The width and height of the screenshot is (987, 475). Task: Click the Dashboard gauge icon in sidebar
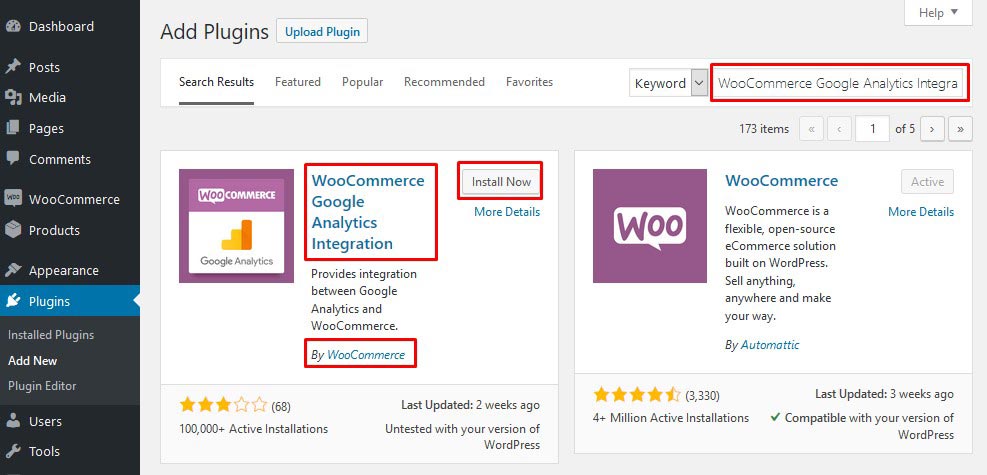point(13,26)
